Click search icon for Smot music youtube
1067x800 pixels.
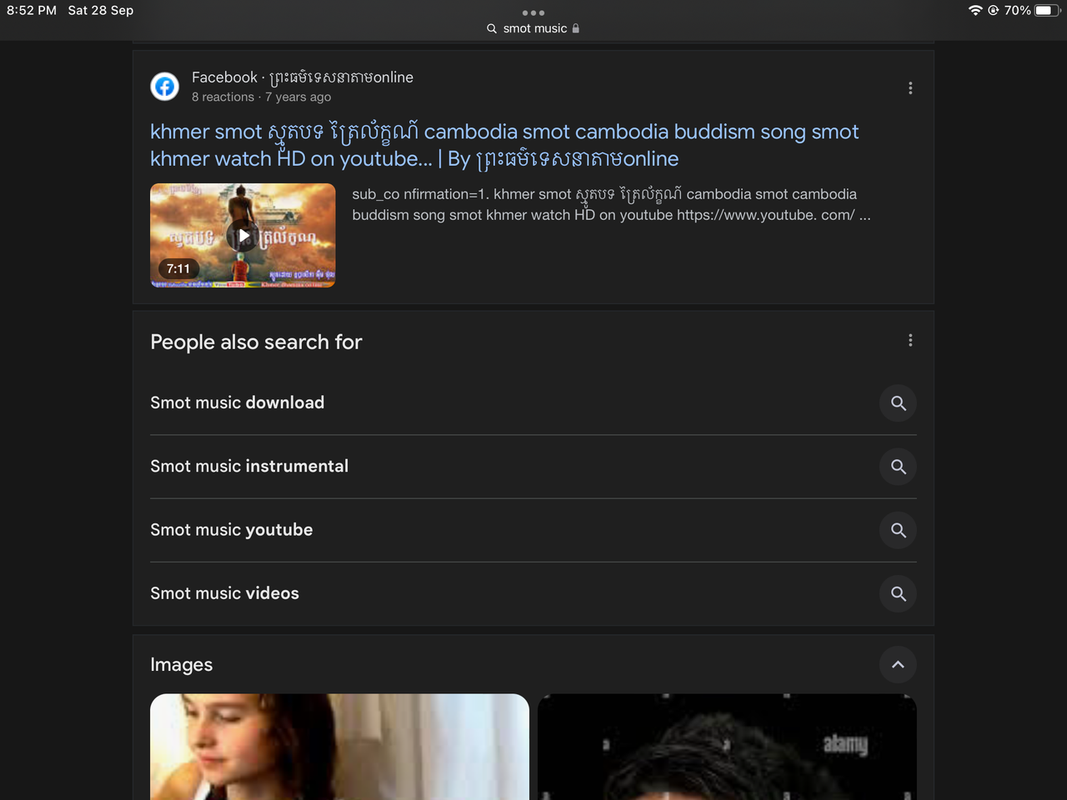[x=898, y=530]
